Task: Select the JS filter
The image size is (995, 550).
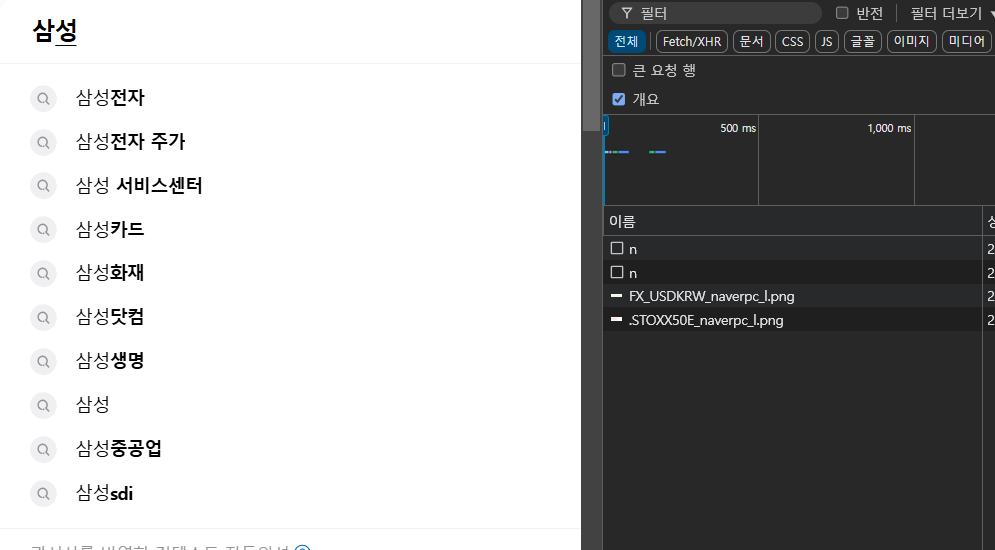Action: coord(826,41)
